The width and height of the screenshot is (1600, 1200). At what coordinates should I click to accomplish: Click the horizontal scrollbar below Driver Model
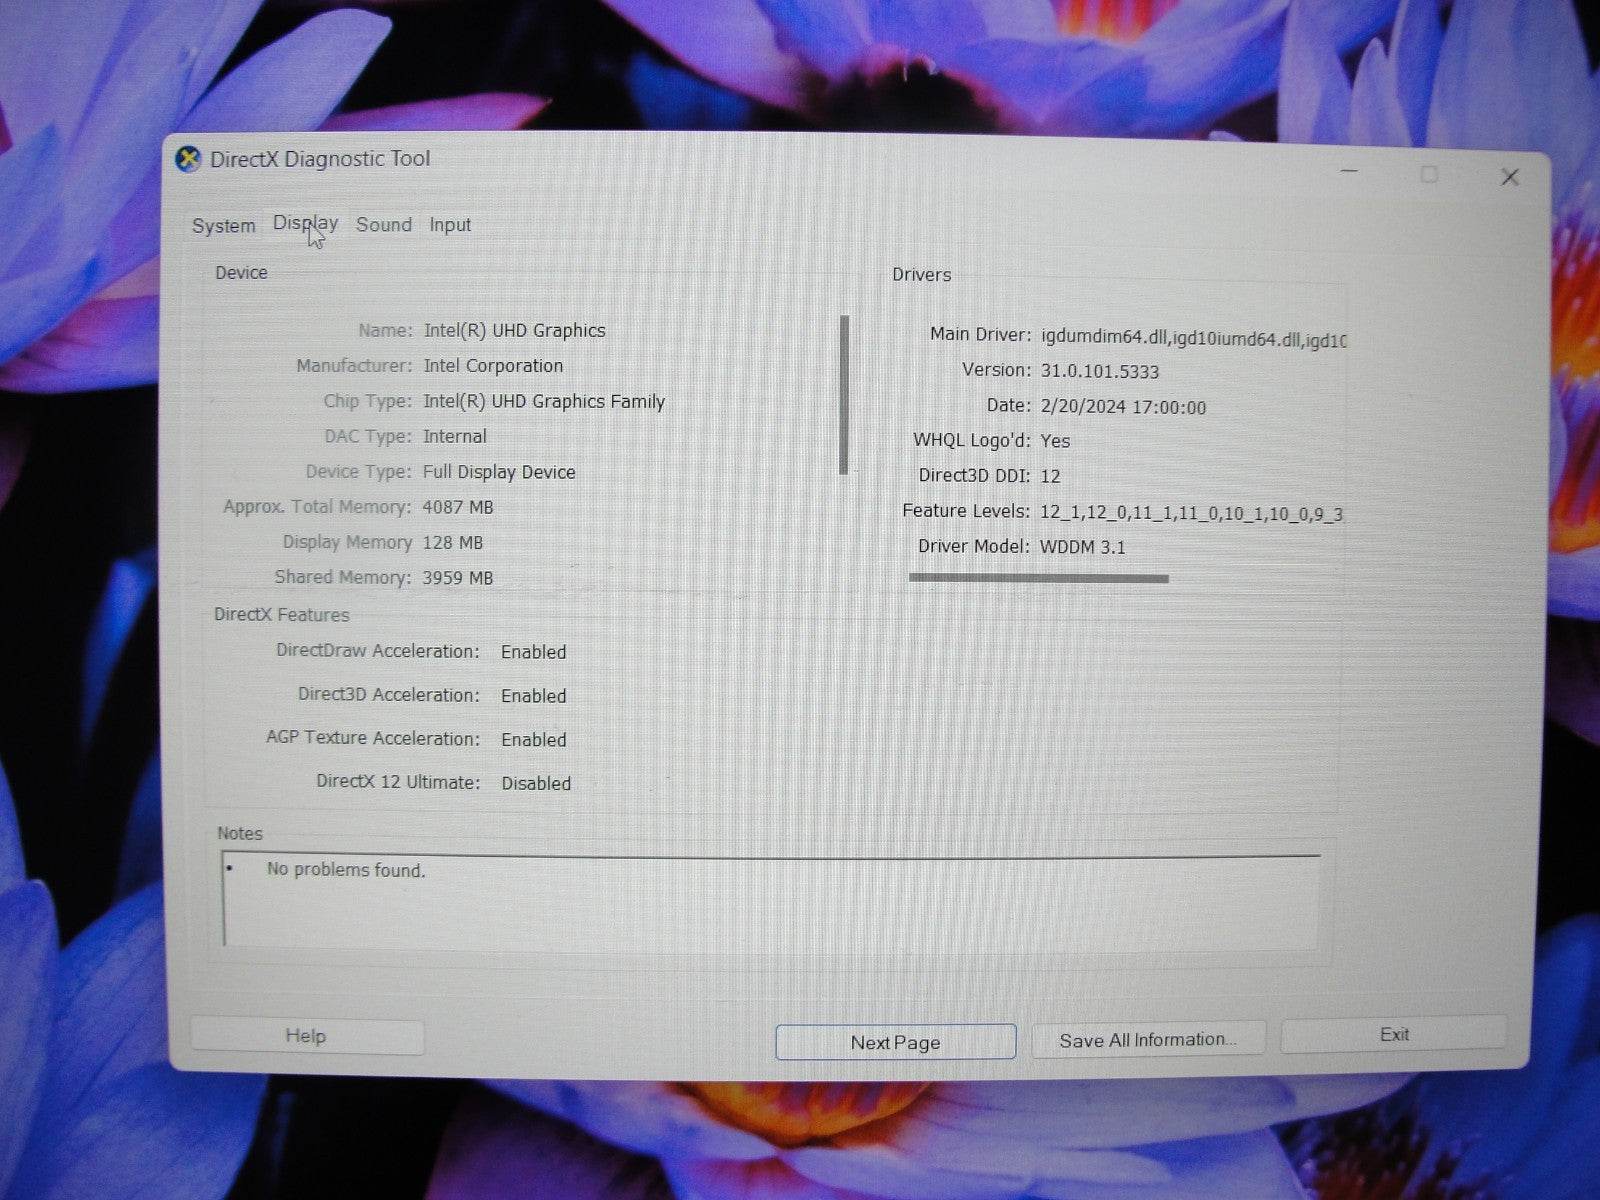click(x=1037, y=577)
